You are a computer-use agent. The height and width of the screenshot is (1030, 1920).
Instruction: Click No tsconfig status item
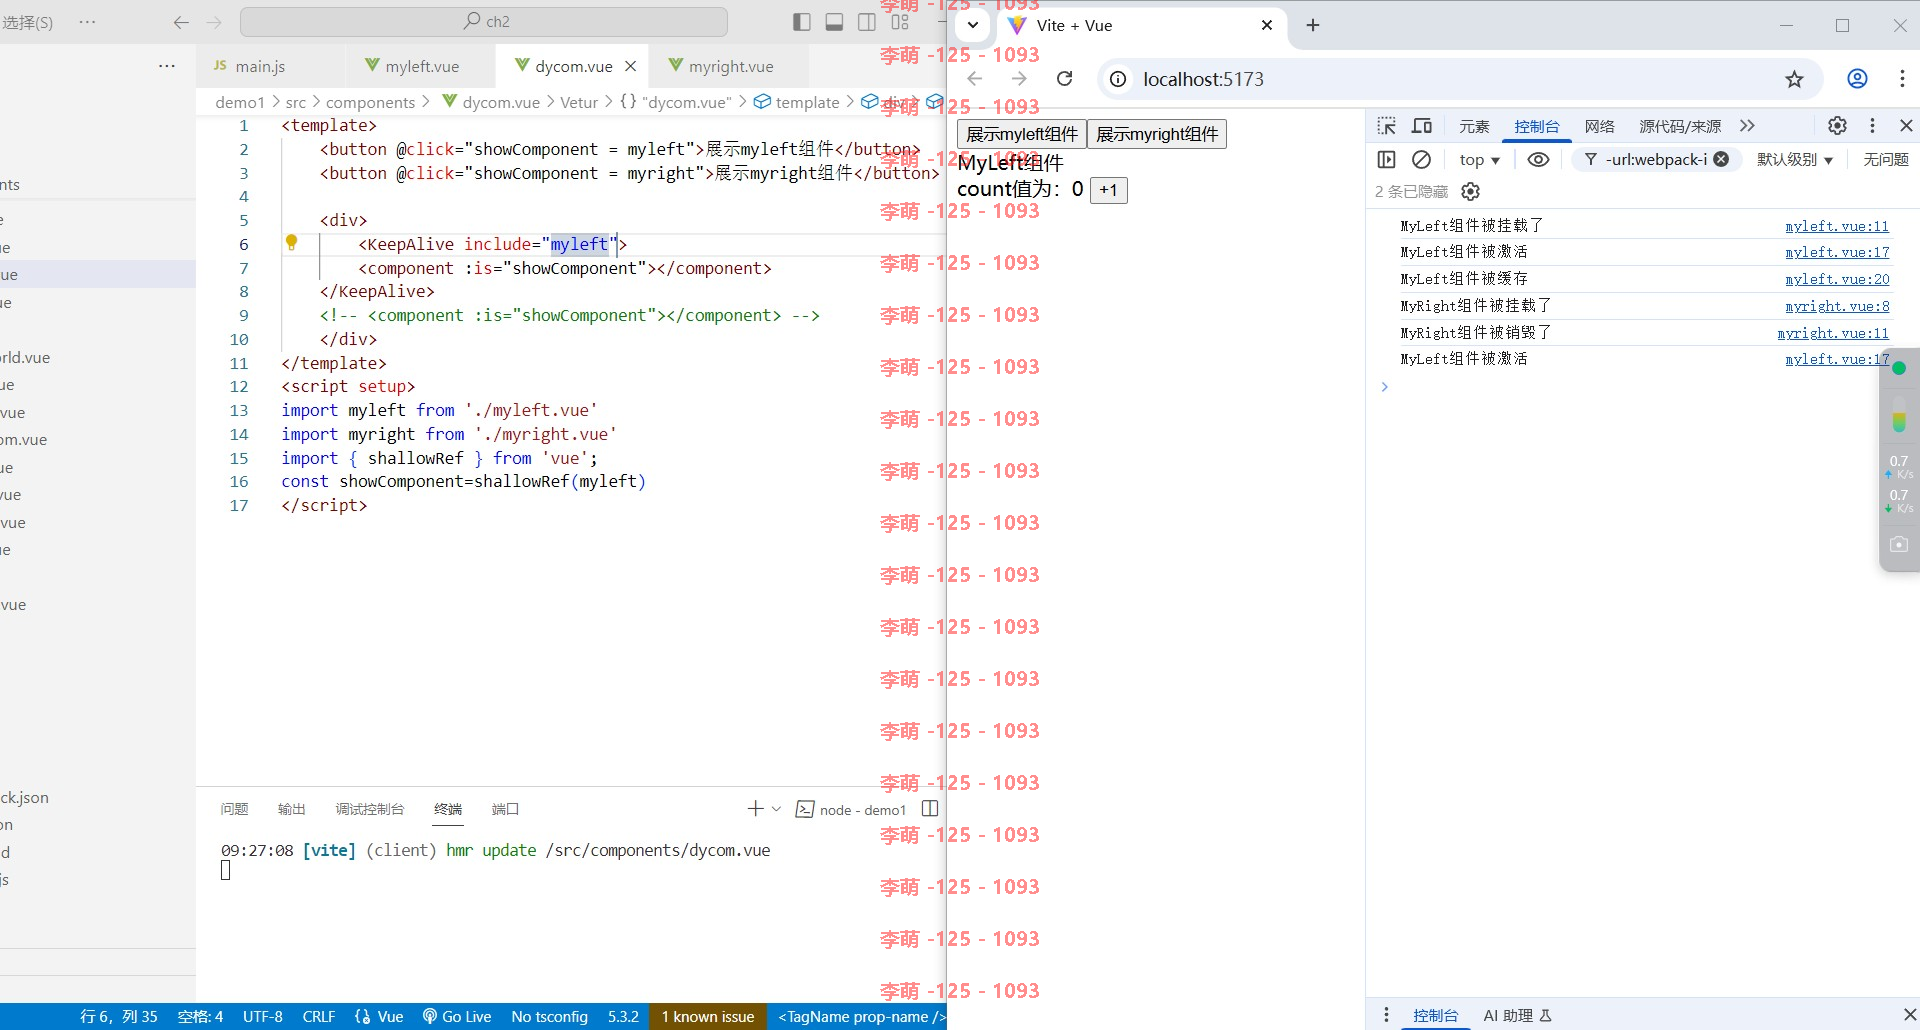(550, 1016)
